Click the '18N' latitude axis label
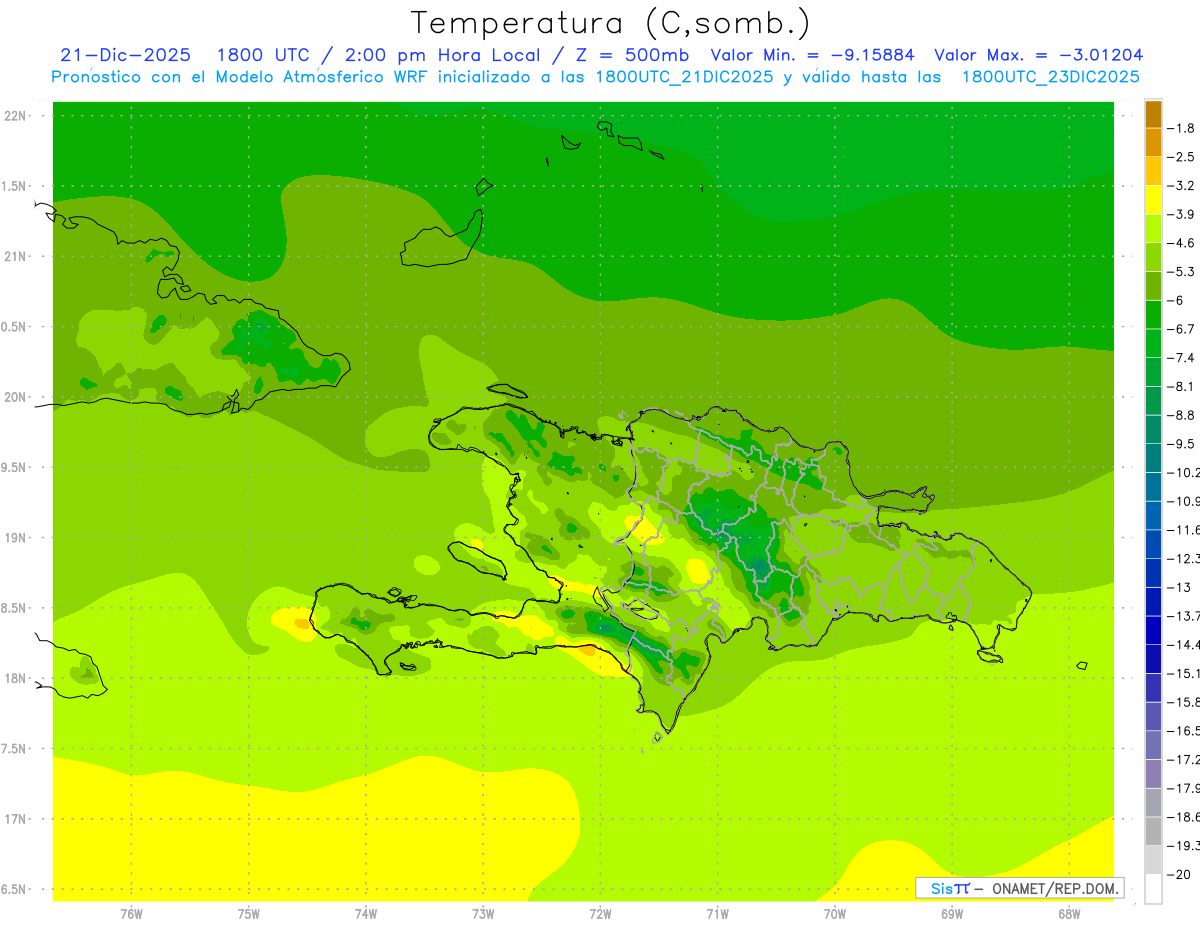 click(15, 678)
